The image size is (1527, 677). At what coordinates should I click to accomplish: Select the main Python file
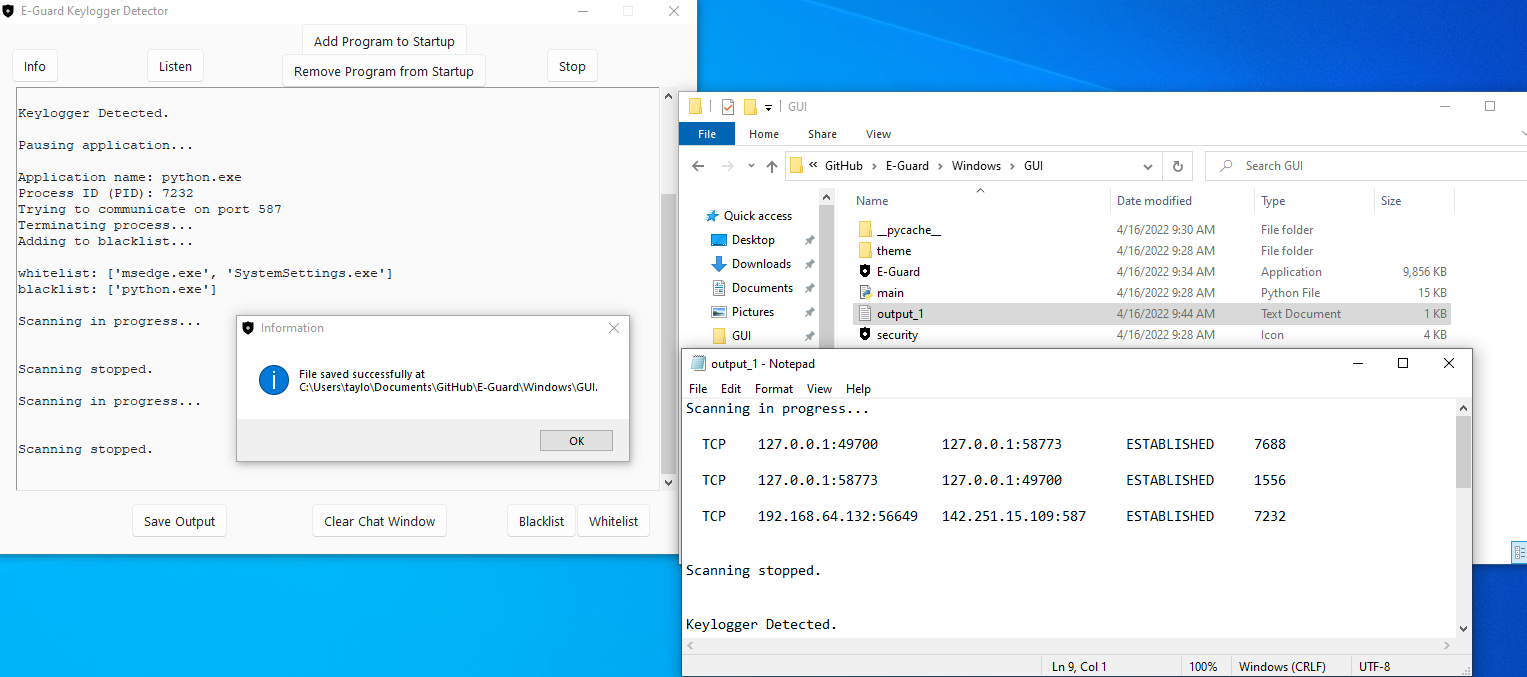tap(1152, 293)
